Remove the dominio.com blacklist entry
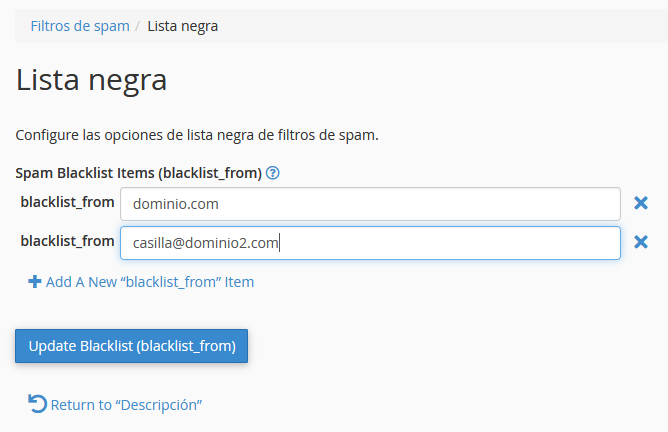The image size is (668, 432). click(x=641, y=203)
